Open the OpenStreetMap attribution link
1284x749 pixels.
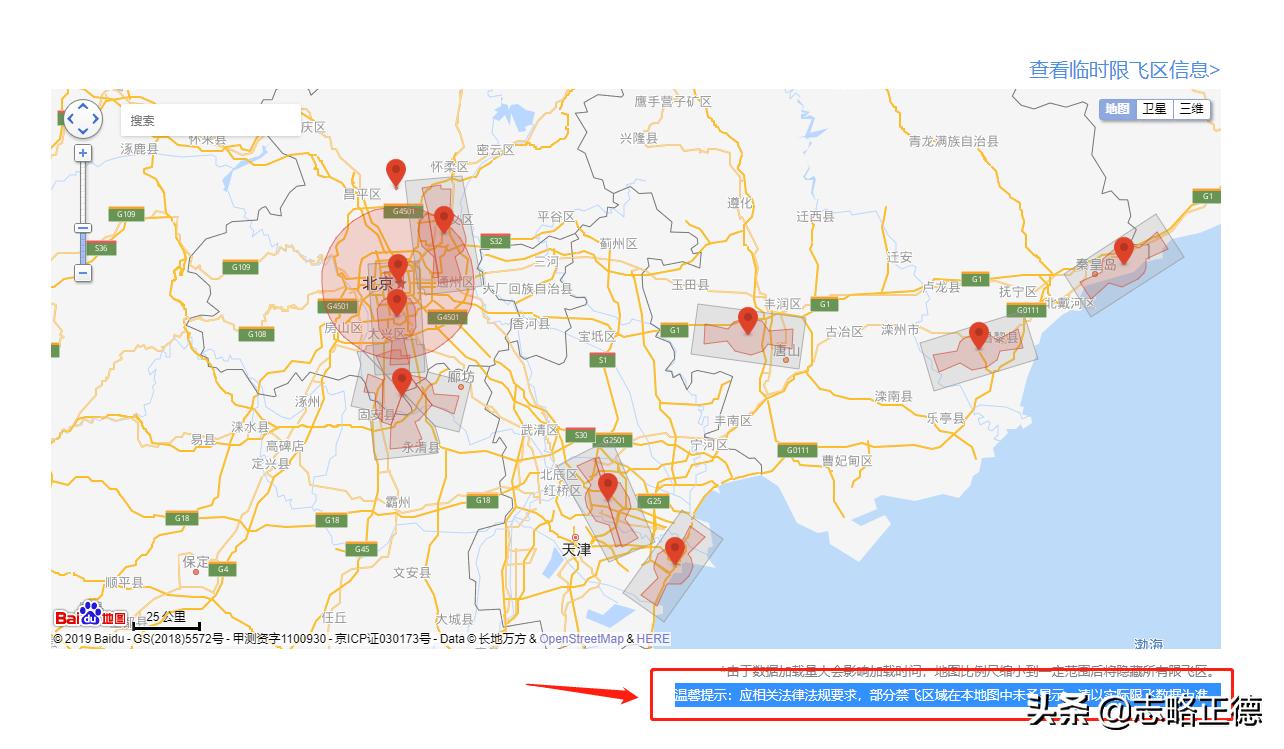(x=581, y=639)
